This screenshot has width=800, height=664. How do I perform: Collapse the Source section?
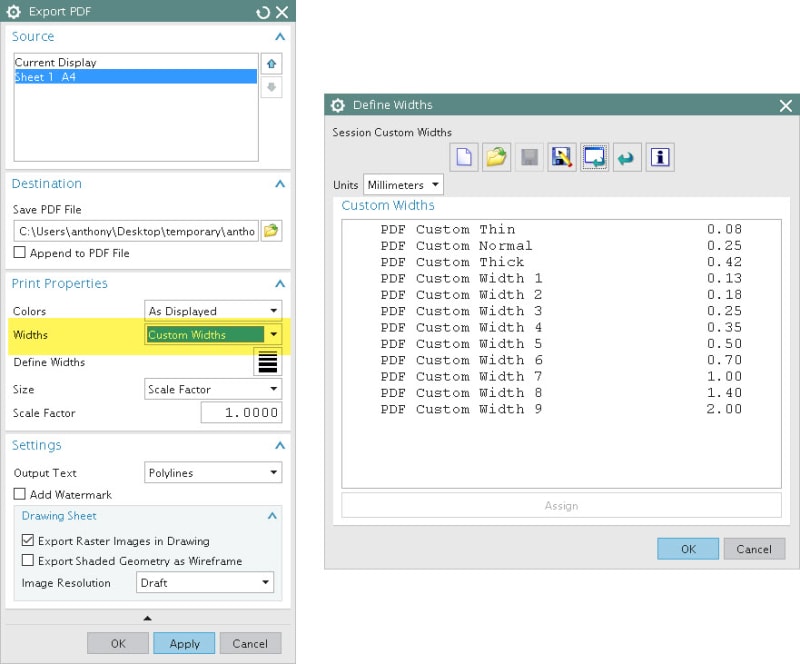coord(280,37)
